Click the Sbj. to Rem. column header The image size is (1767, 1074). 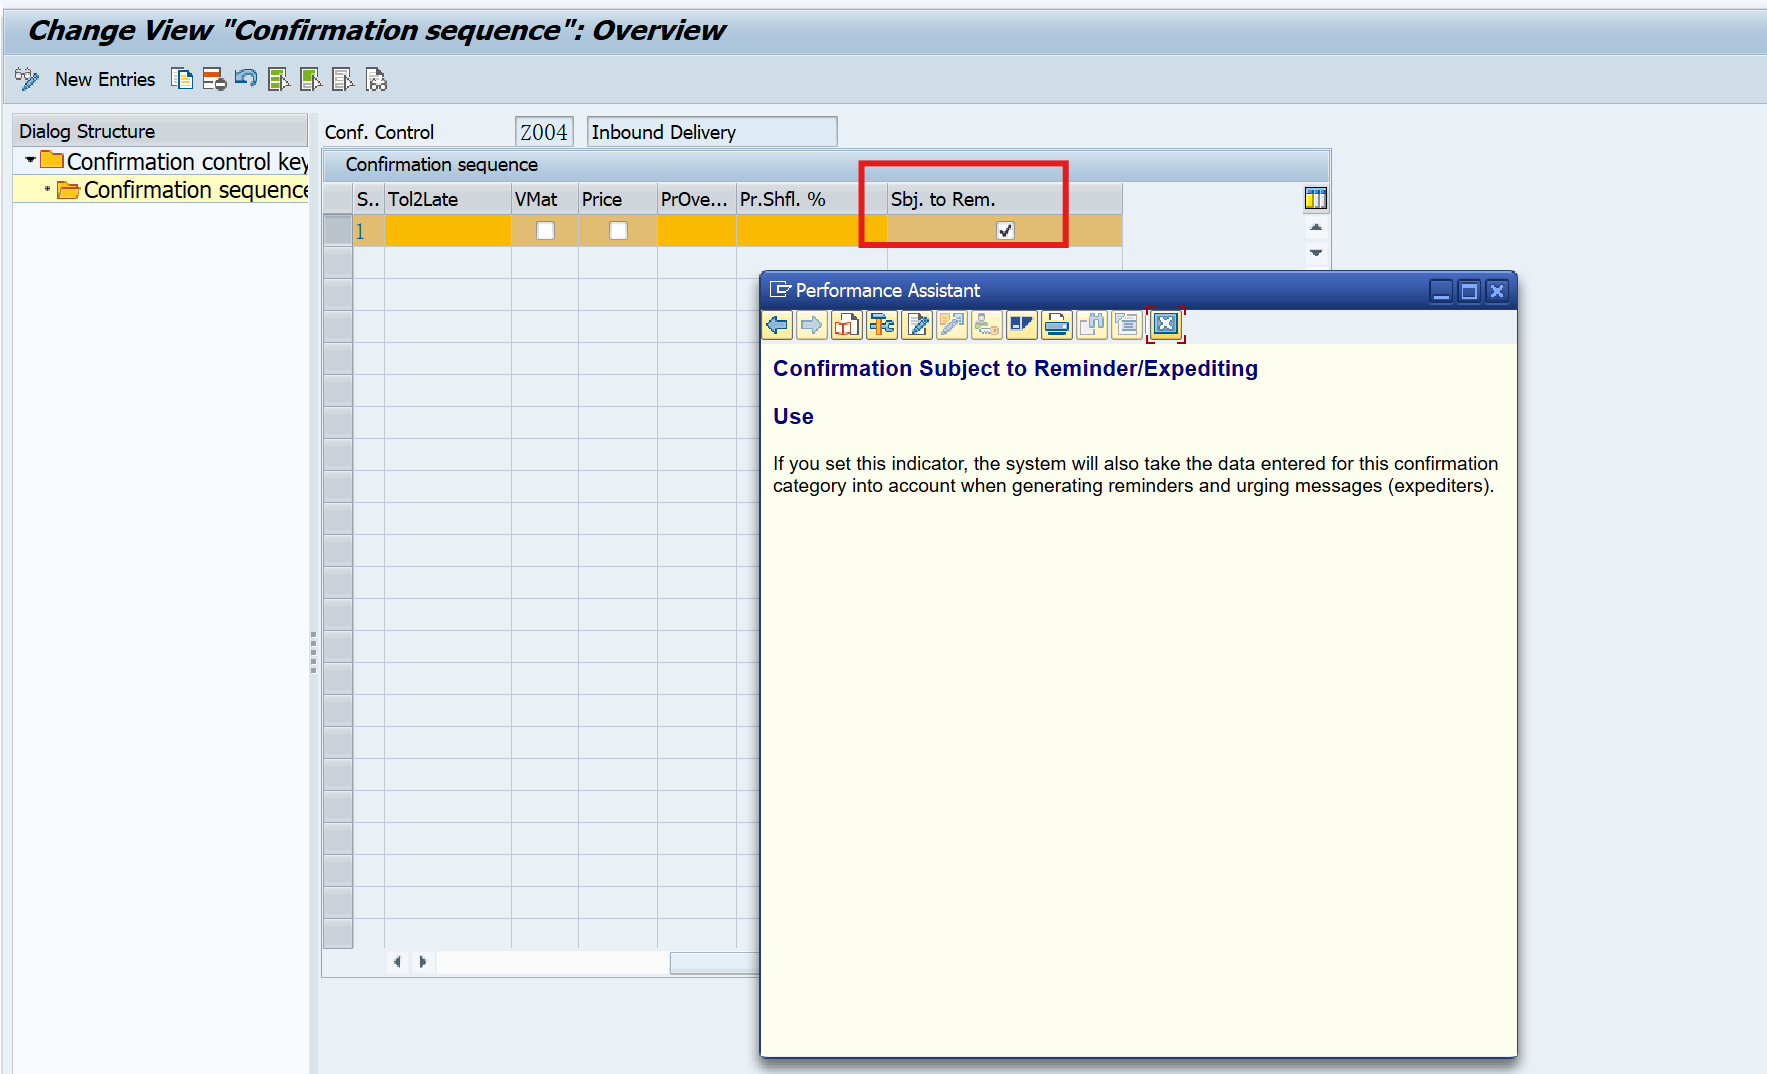point(1004,199)
